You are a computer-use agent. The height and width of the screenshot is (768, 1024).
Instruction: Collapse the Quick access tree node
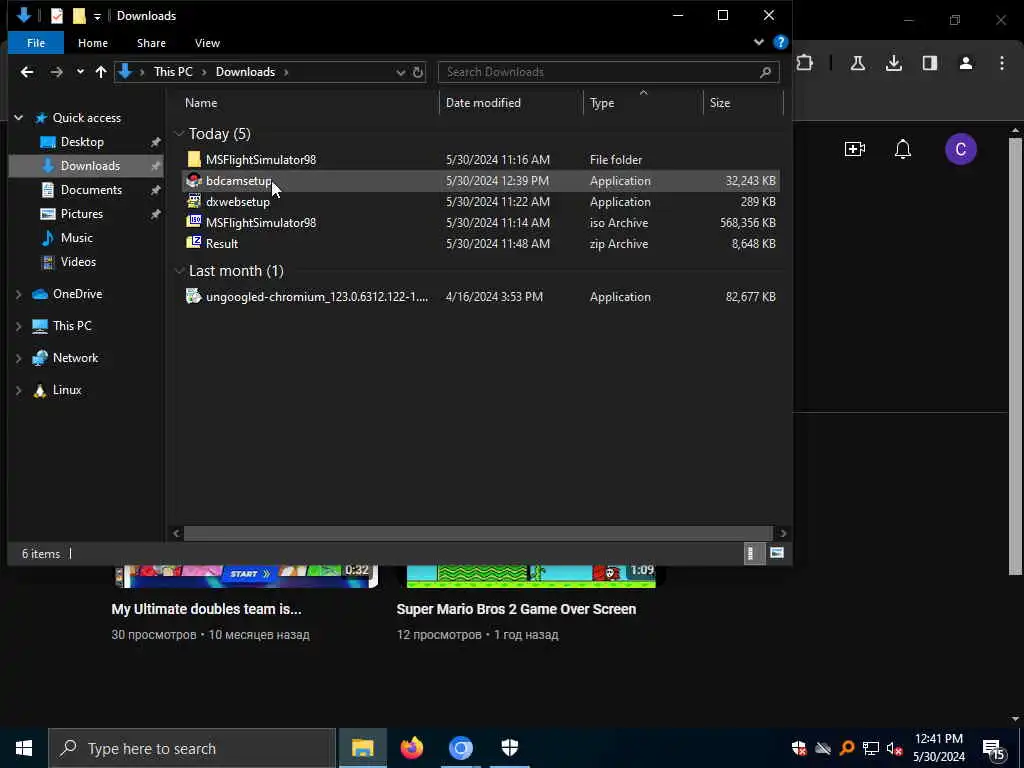18,118
